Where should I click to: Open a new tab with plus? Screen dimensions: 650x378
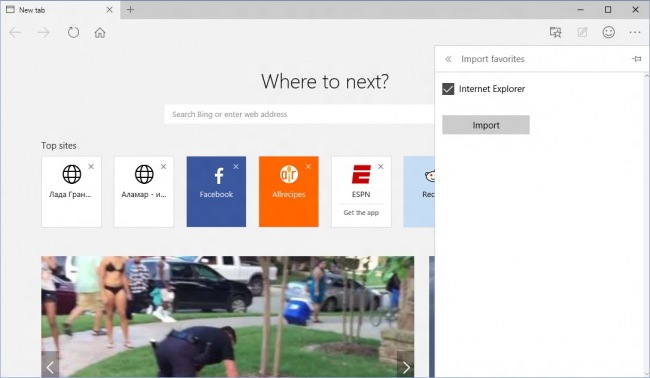click(130, 10)
